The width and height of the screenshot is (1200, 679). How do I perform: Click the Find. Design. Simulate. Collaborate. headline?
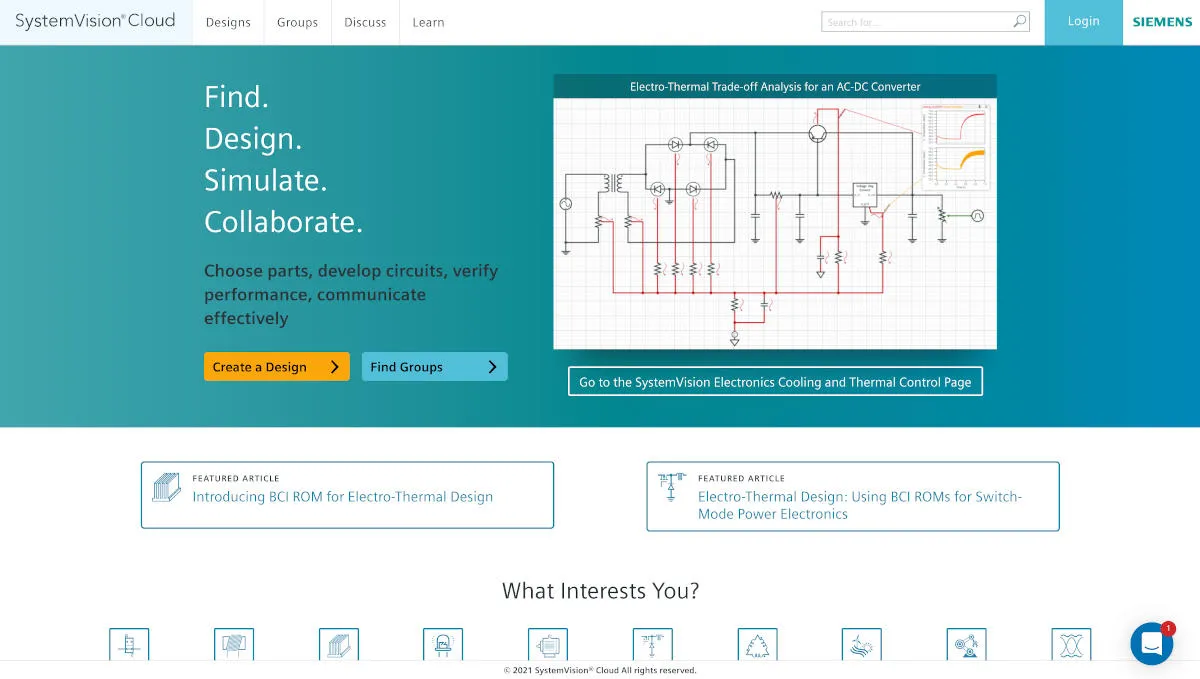(283, 159)
